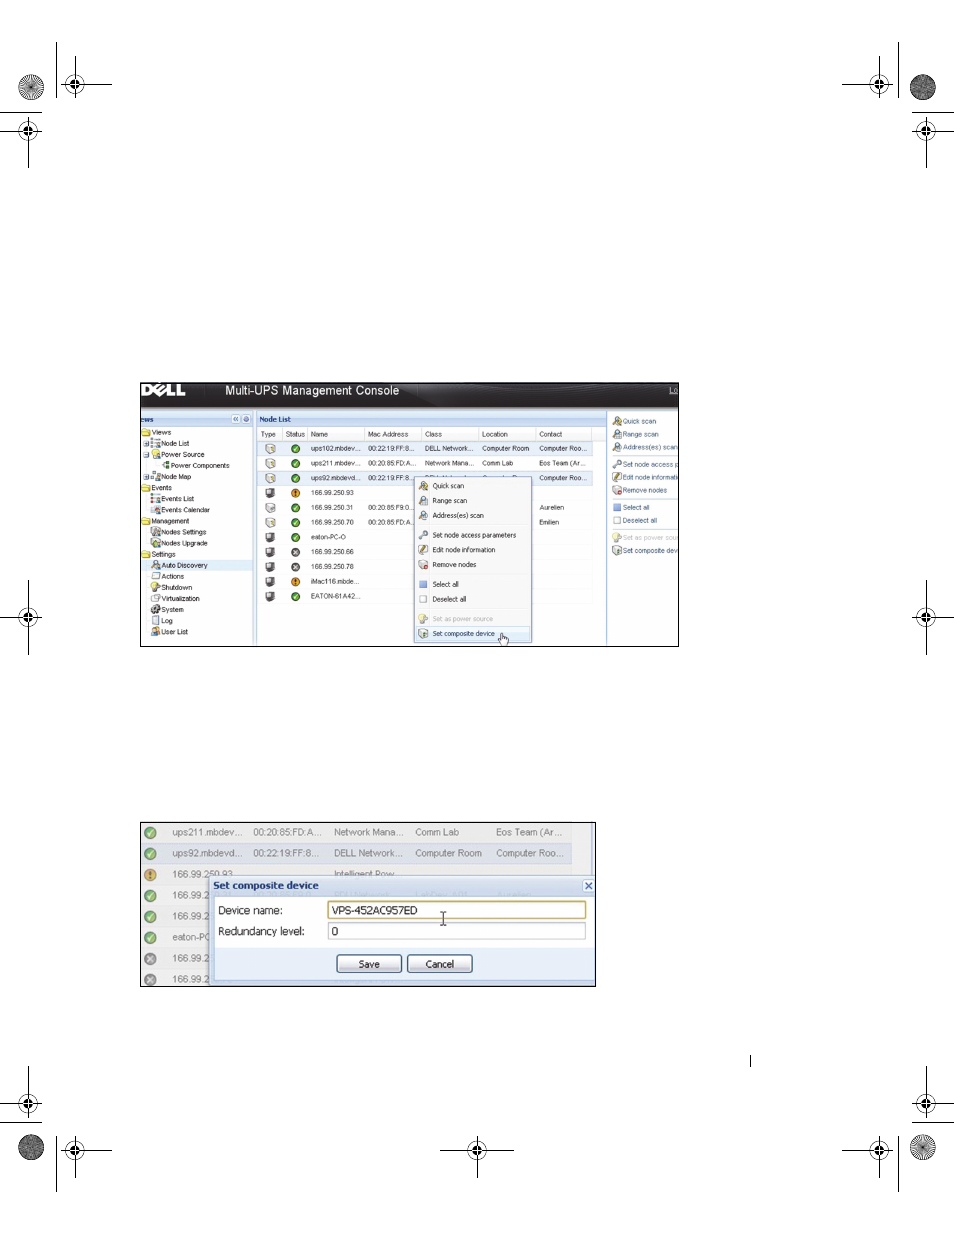Click the Redundancy level input field
The width and height of the screenshot is (954, 1235).
point(457,931)
